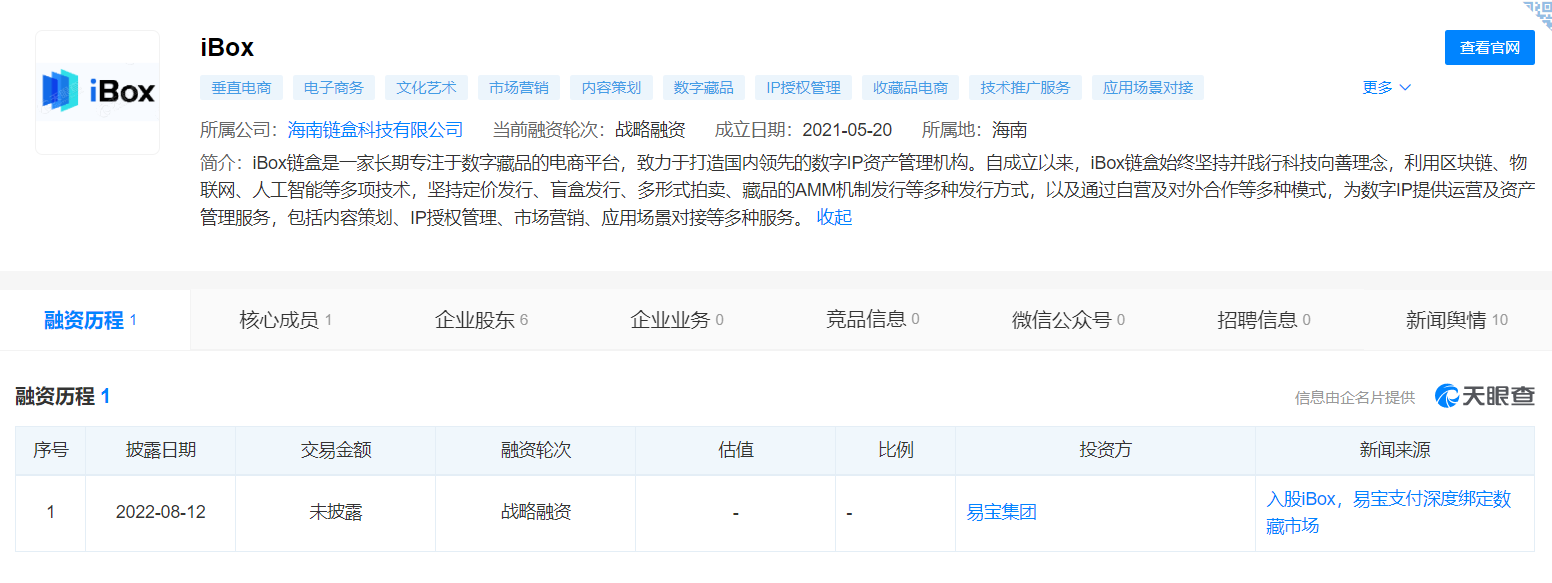Click the 天眼查 logo
Screen dimensions: 1552x583
[x=1485, y=396]
